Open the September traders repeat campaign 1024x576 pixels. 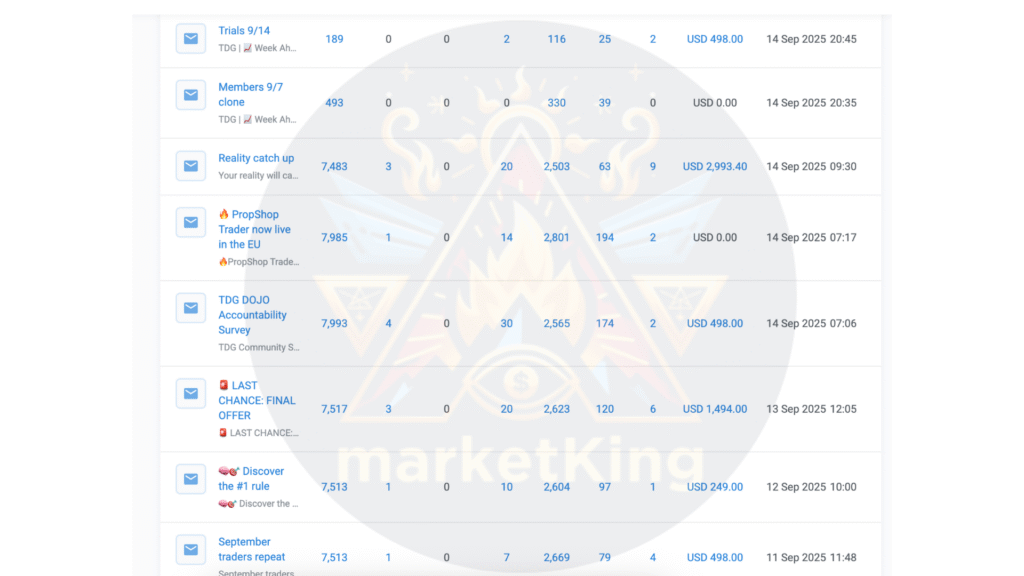[x=251, y=549]
